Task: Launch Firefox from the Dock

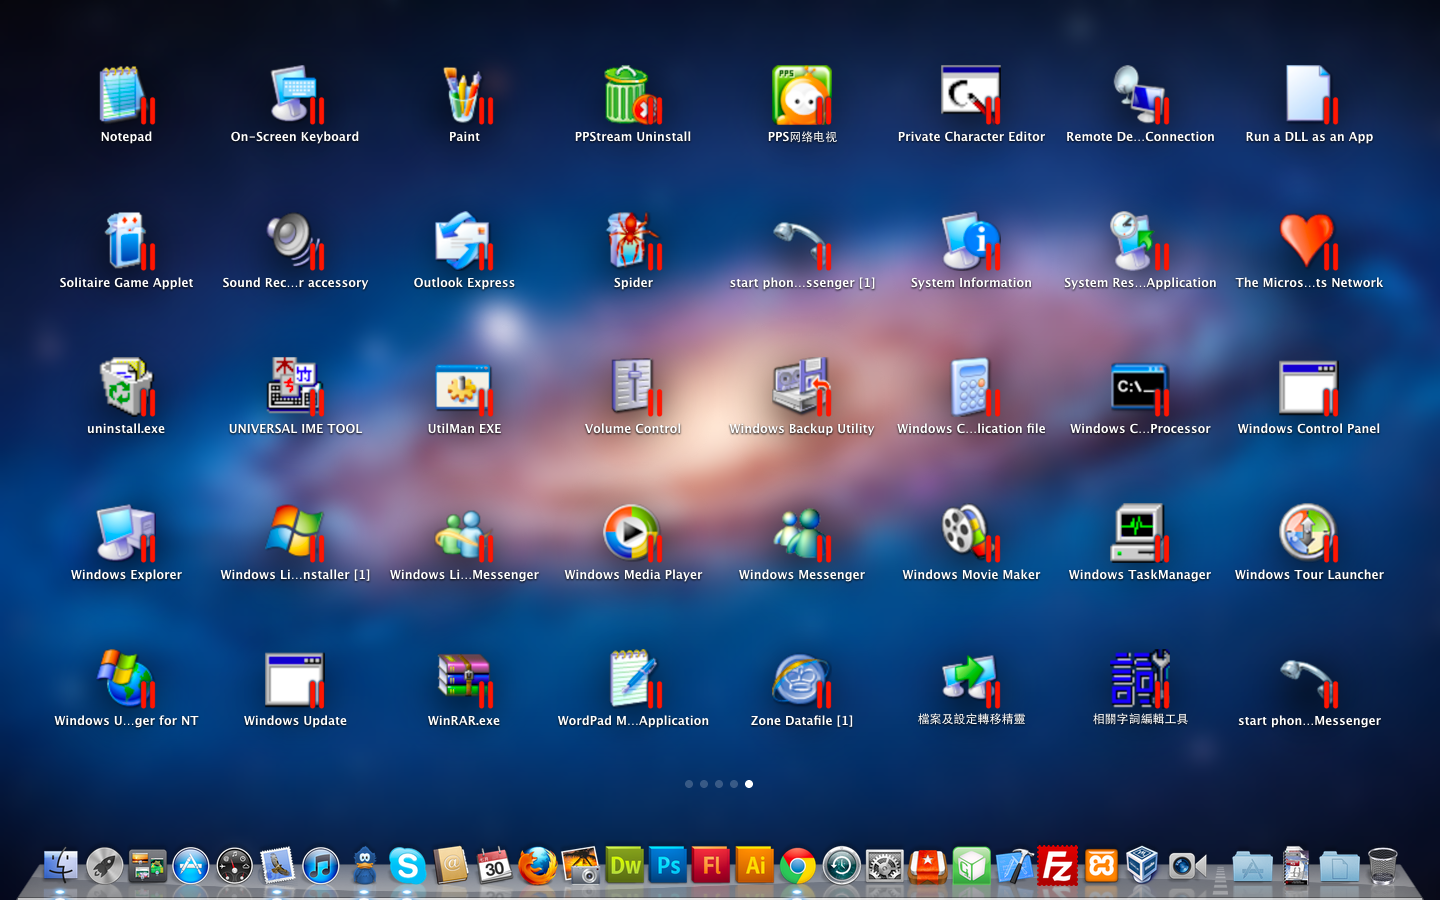Action: click(538, 866)
